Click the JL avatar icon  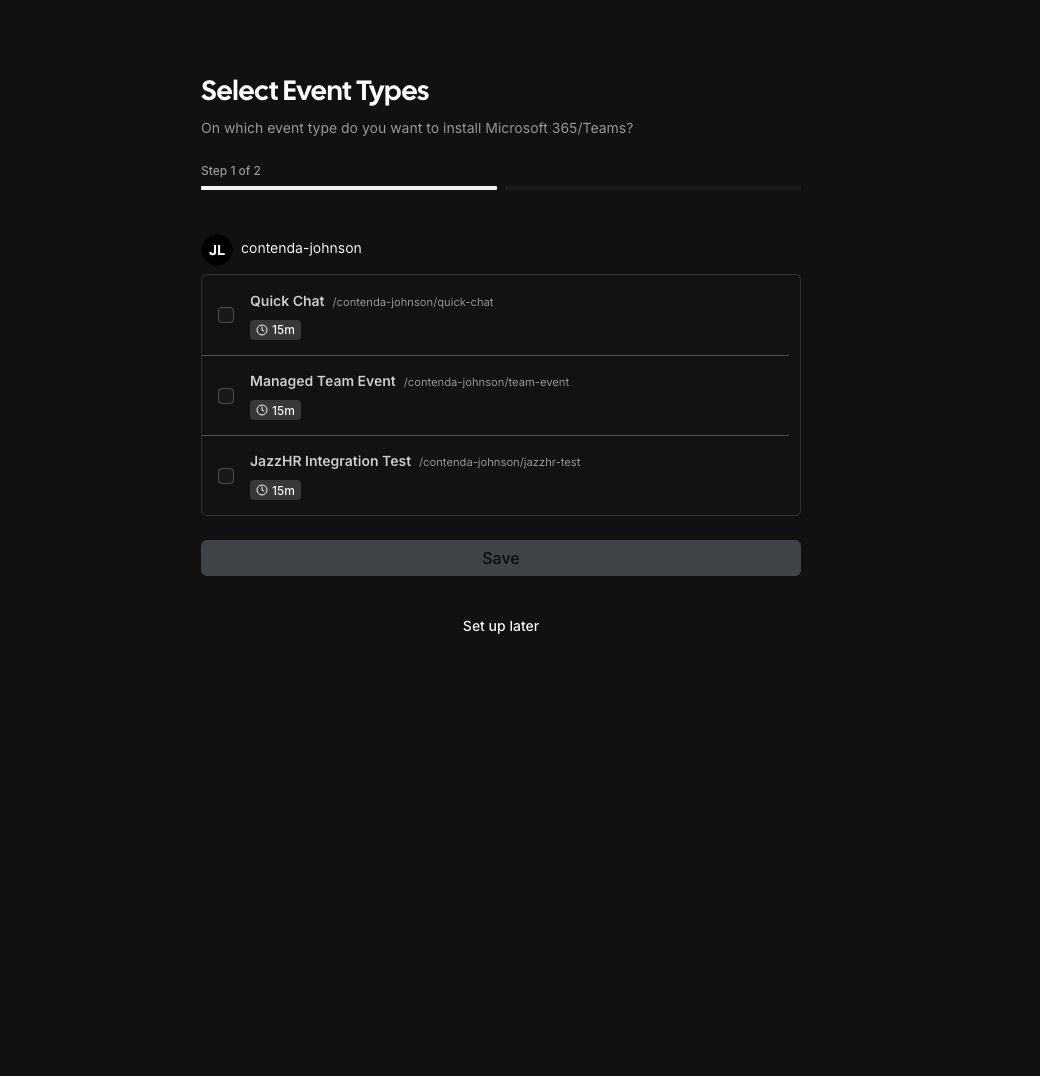[x=217, y=249]
